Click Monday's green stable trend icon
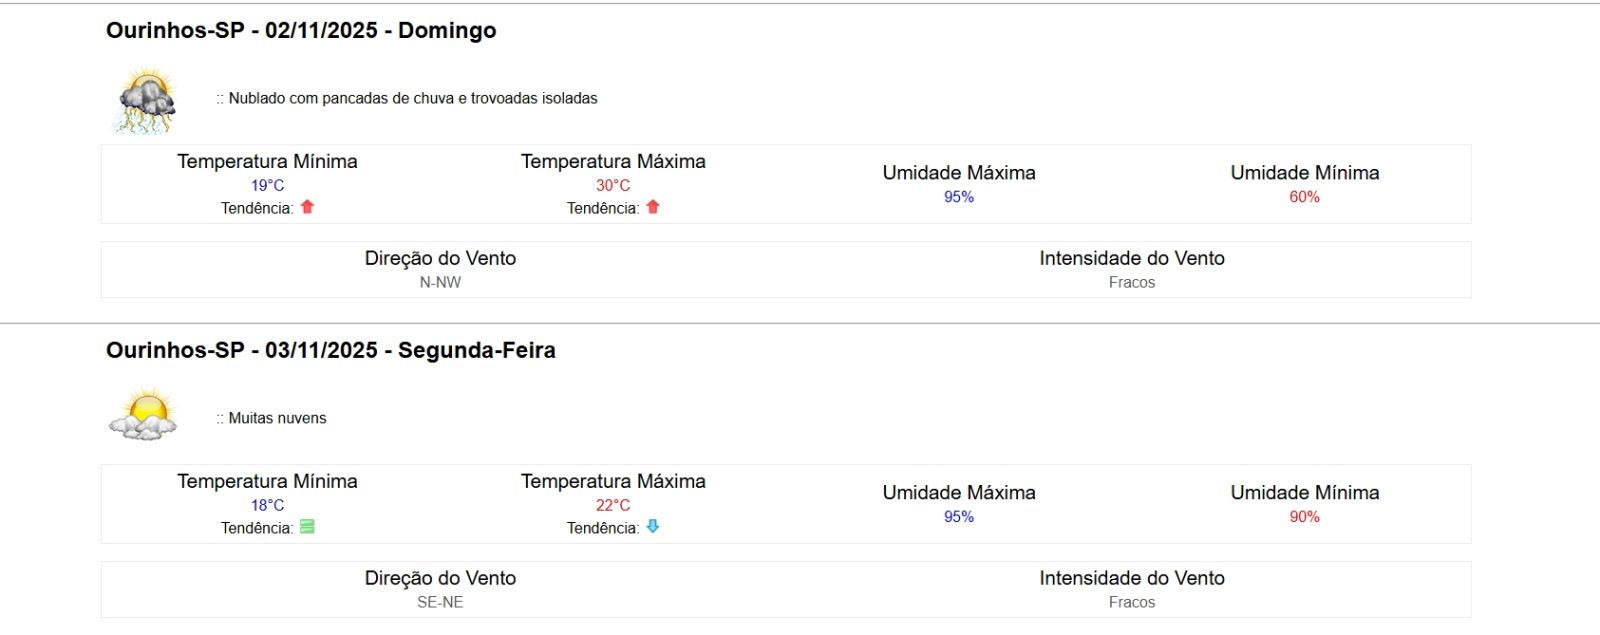This screenshot has width=1600, height=635. [x=308, y=527]
